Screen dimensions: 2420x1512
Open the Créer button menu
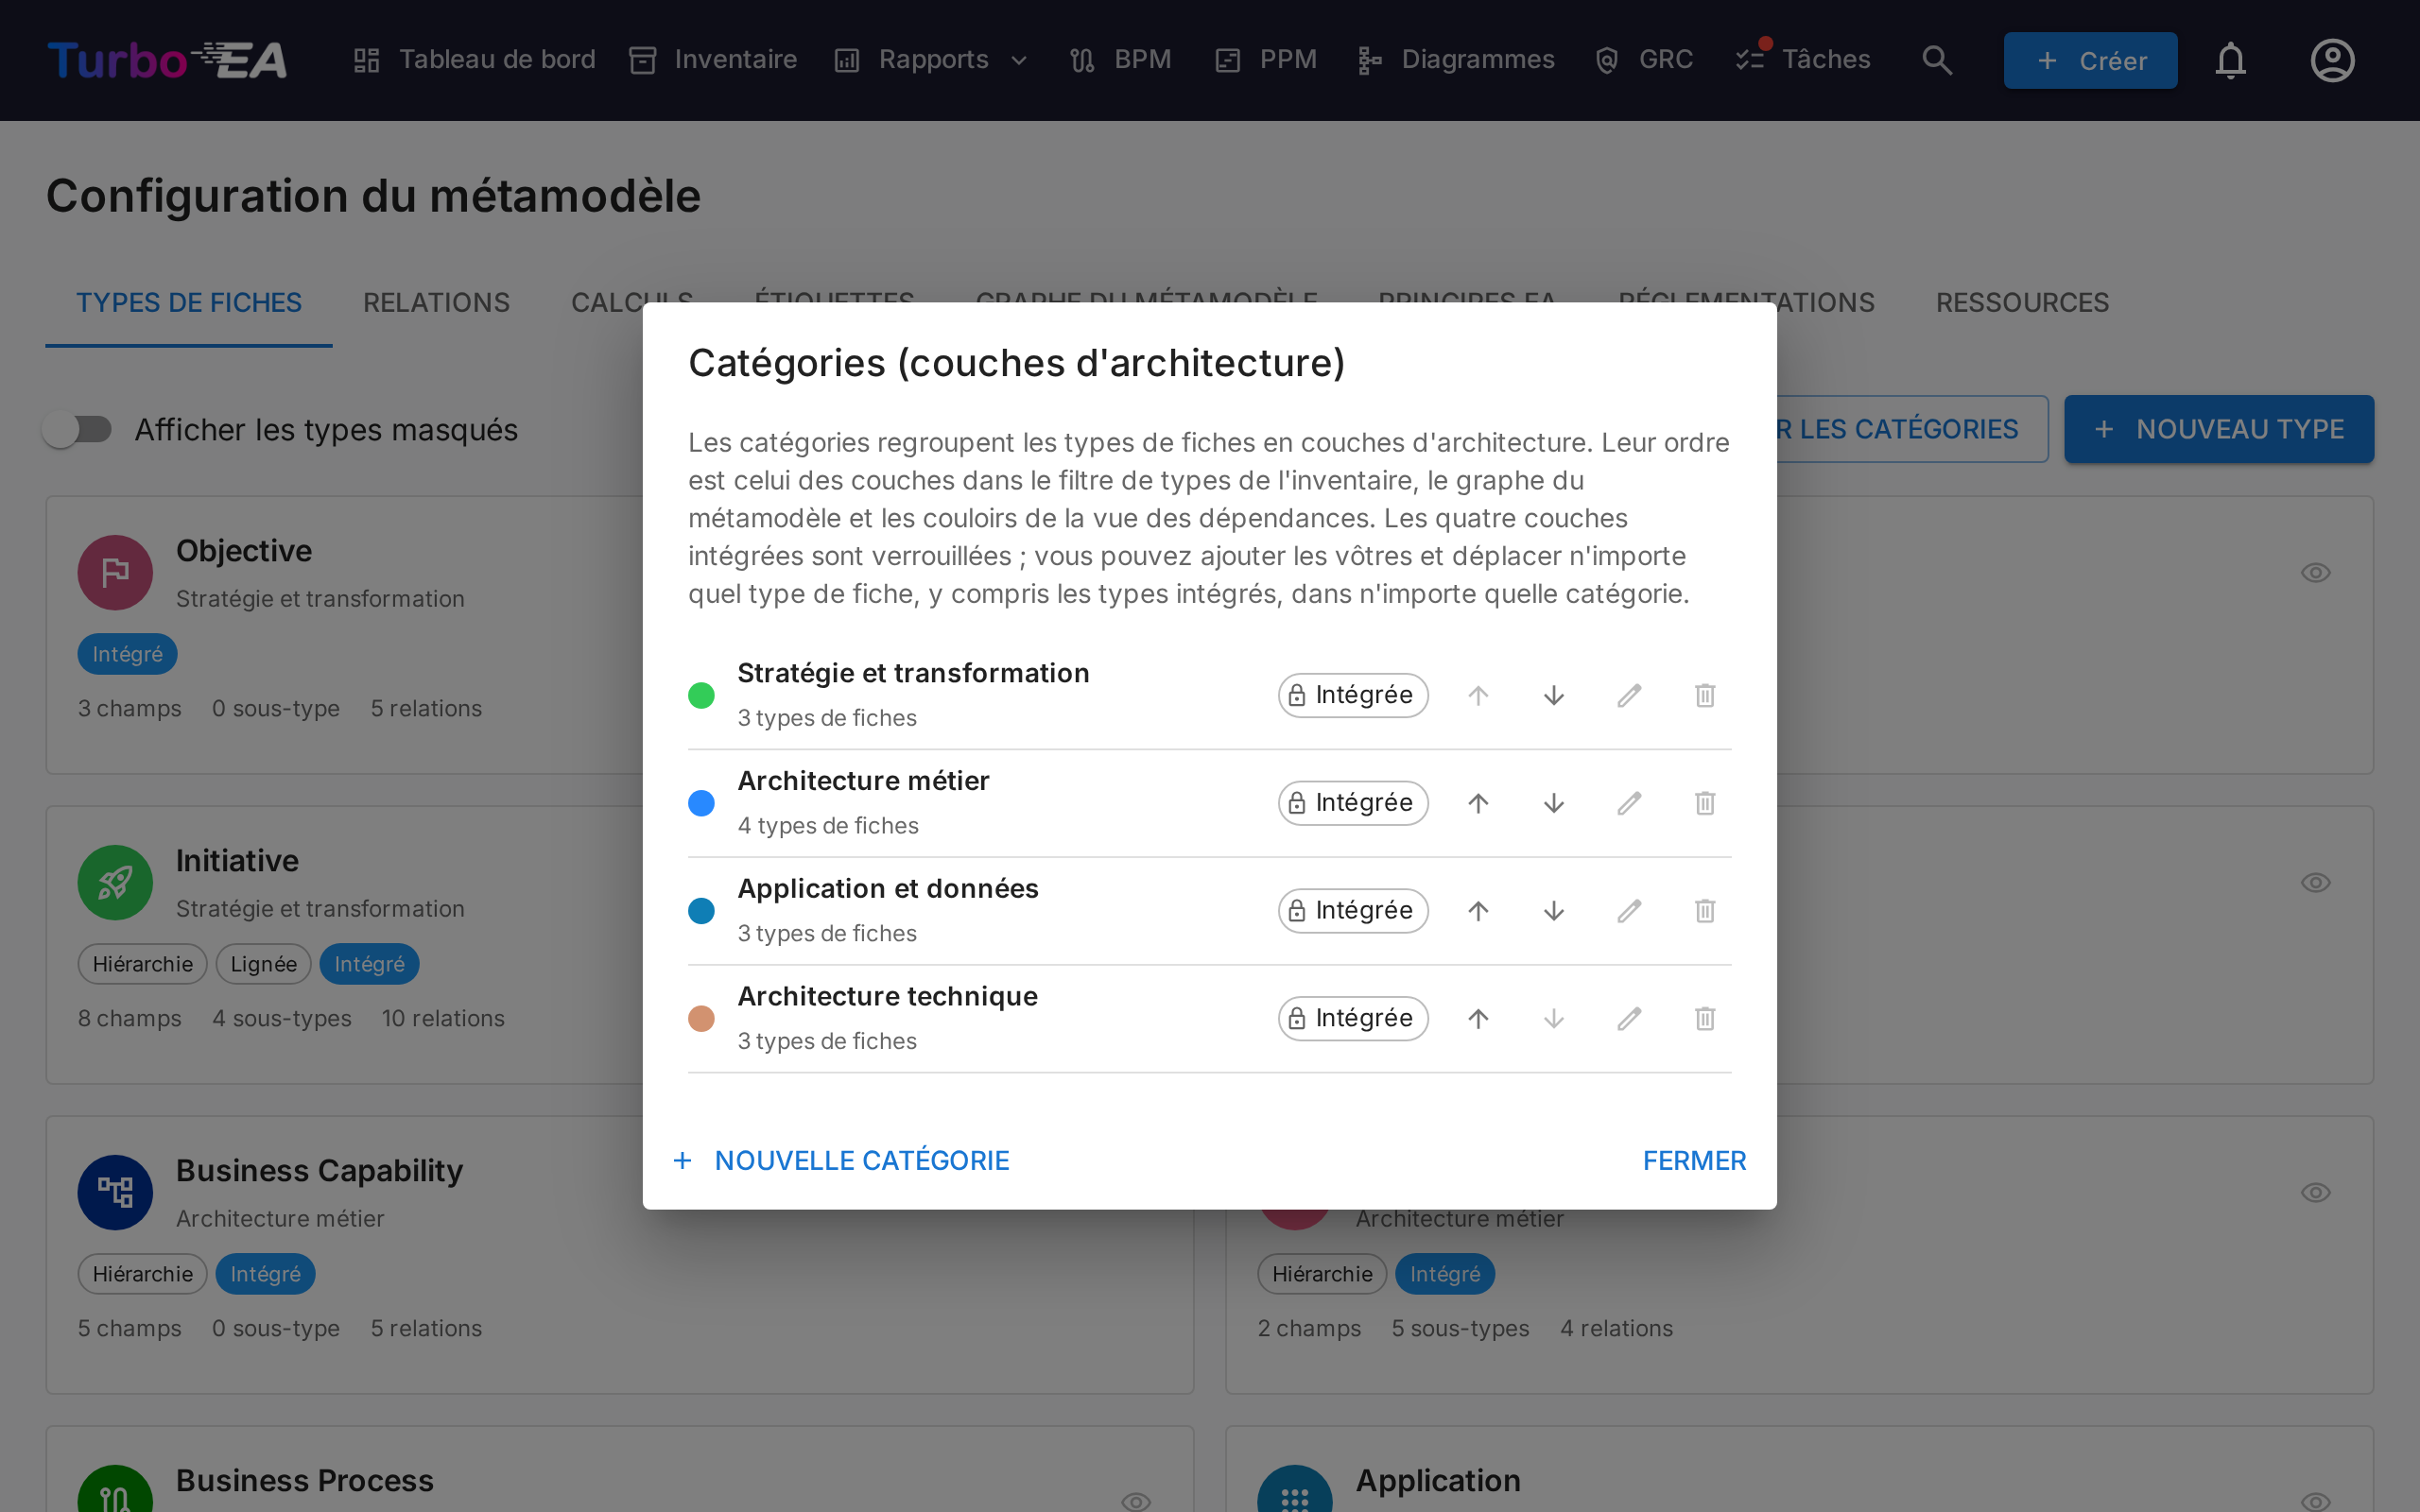pyautogui.click(x=2090, y=60)
